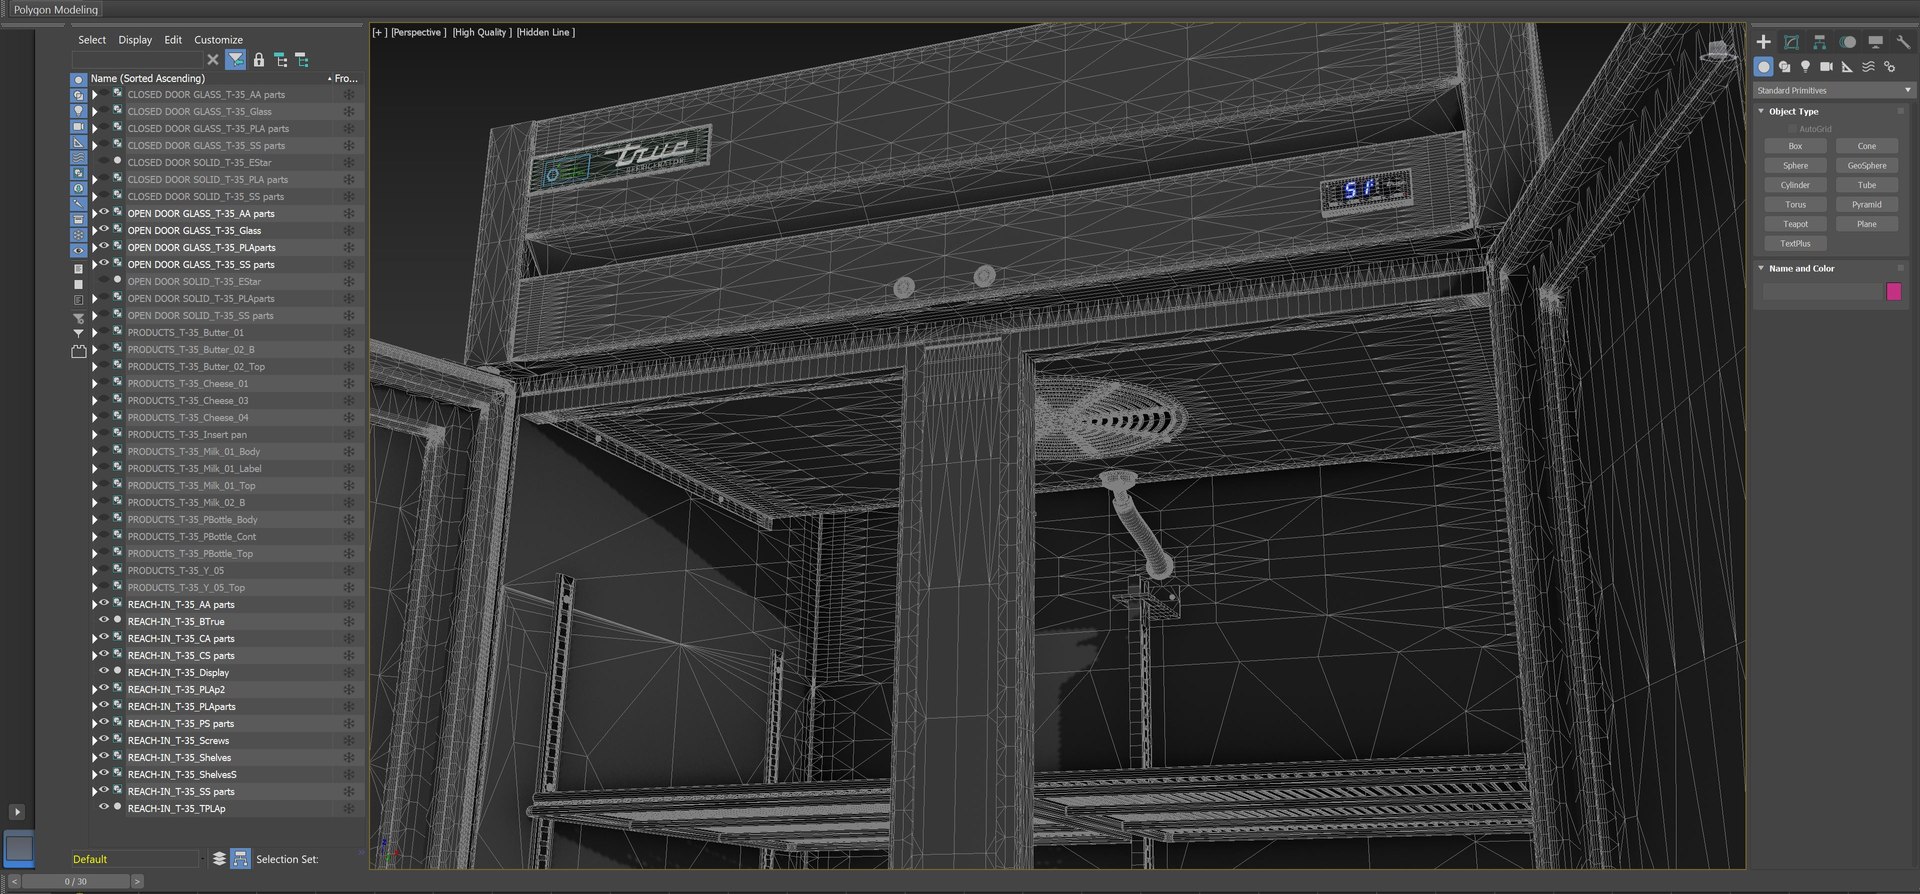Toggle visibility of REACH-IN_T-35_Shelves
Image resolution: width=1920 pixels, height=894 pixels.
coord(104,757)
